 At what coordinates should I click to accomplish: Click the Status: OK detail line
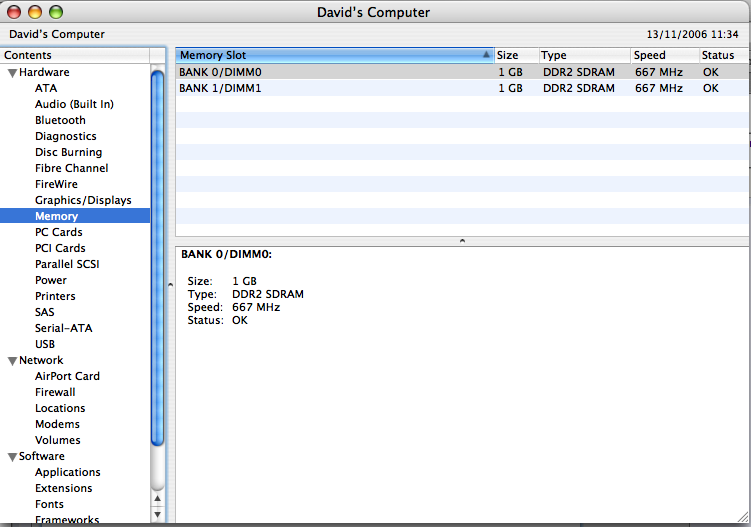[x=217, y=321]
